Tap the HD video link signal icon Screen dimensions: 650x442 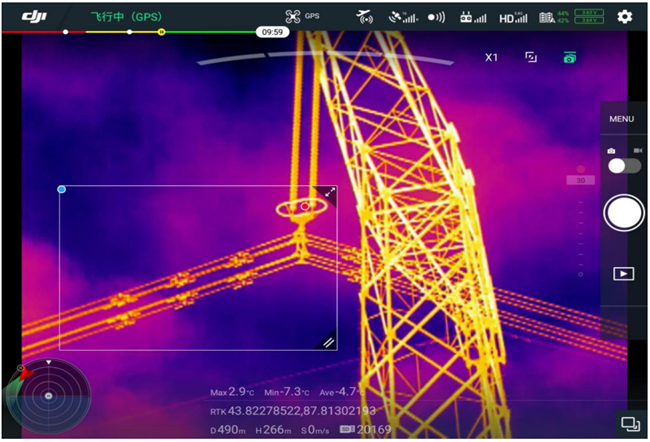(512, 17)
